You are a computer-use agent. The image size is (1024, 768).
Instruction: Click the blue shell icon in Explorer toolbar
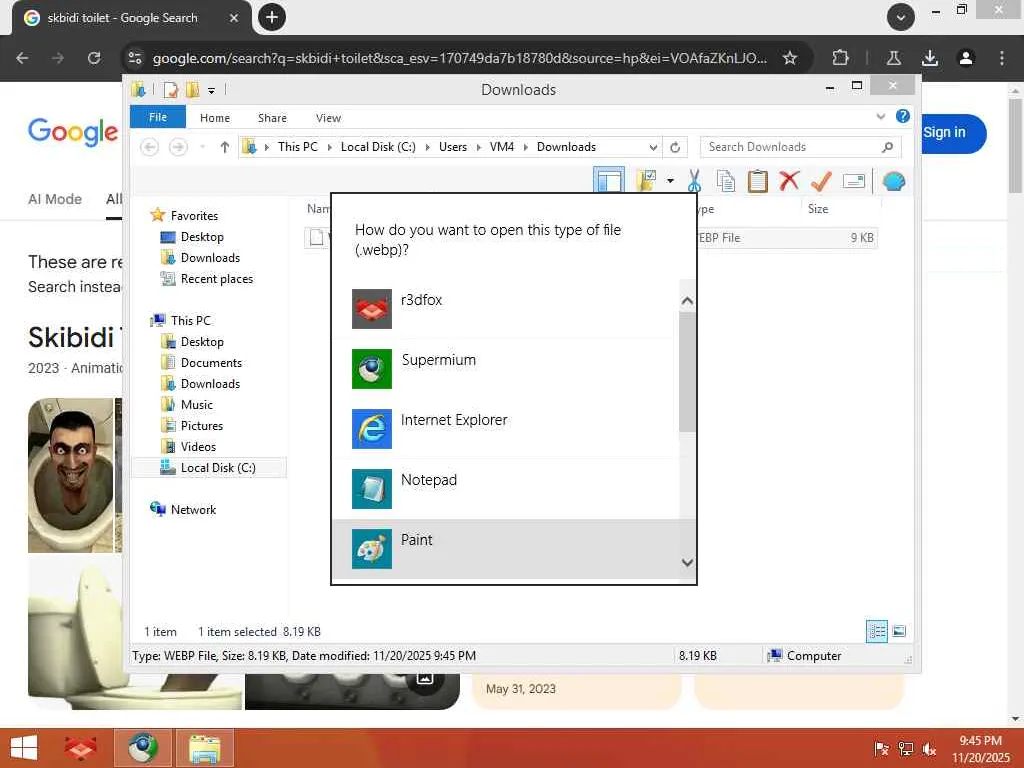893,181
